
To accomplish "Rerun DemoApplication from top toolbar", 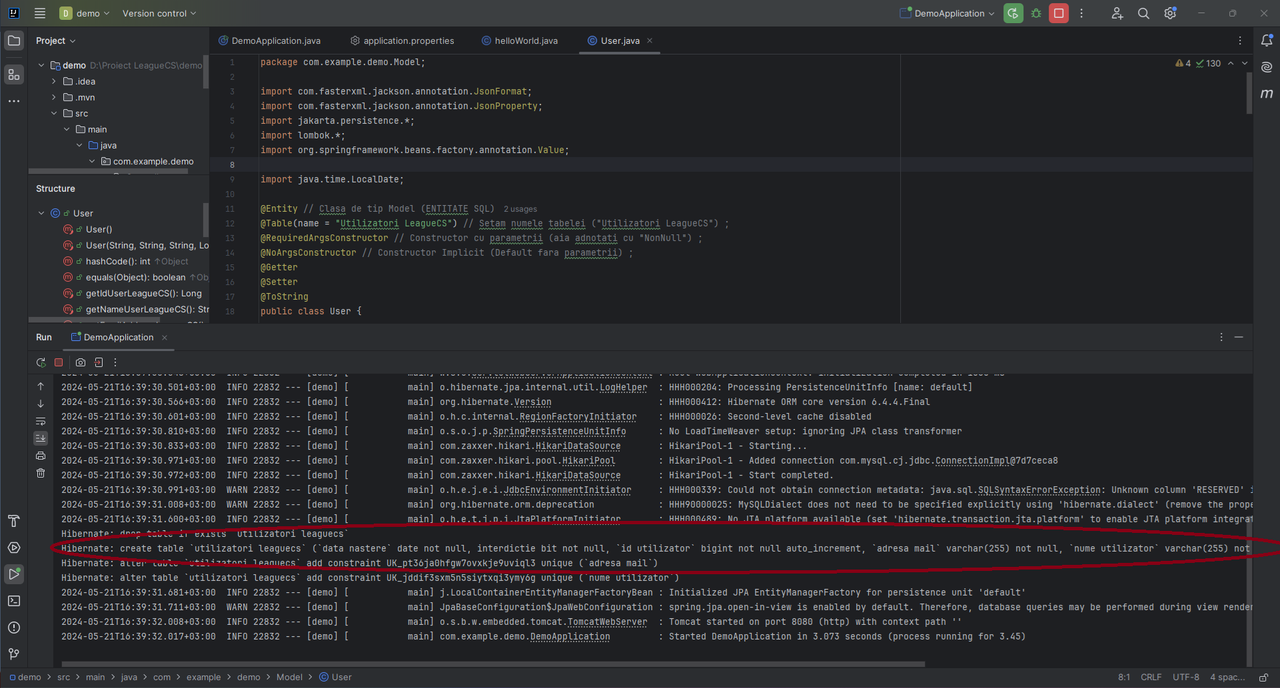I will (x=1013, y=13).
